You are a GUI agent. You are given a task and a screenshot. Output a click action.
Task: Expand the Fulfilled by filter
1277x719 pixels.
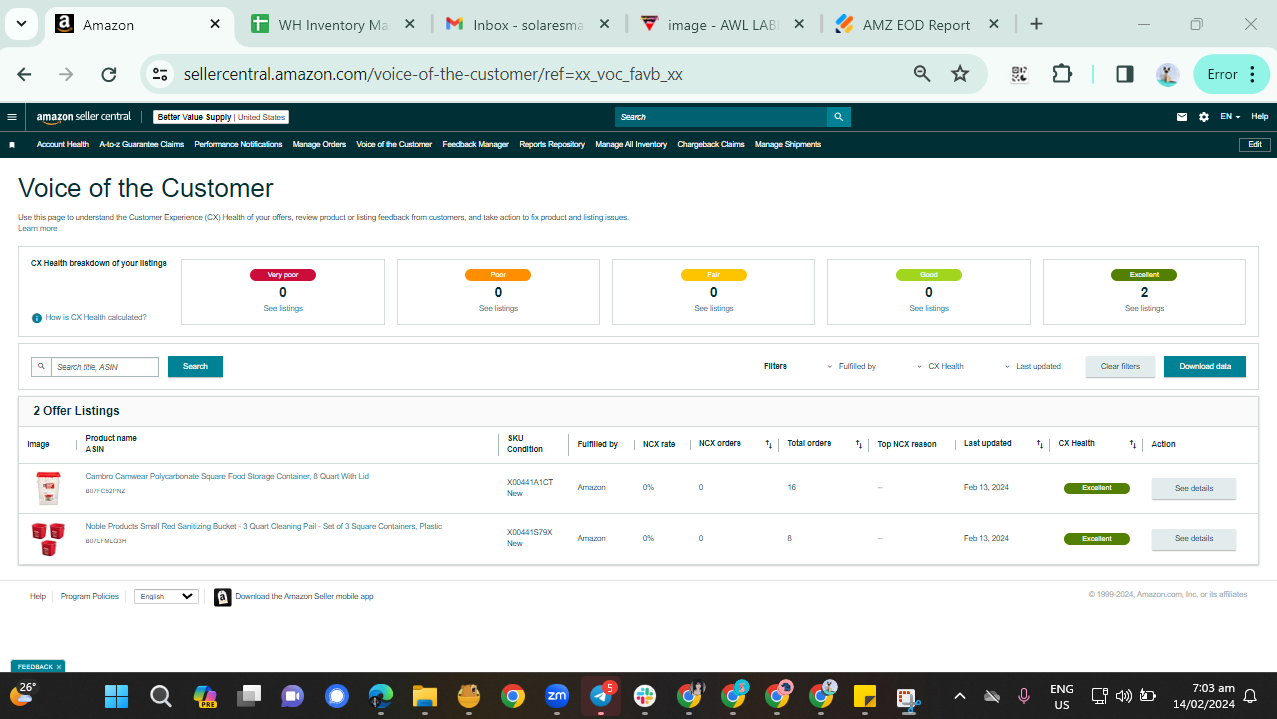(851, 367)
